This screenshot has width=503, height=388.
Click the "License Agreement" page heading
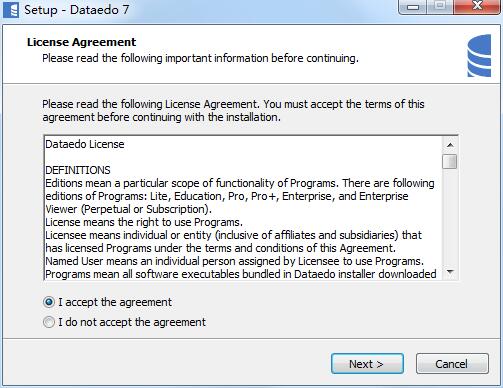[x=81, y=42]
